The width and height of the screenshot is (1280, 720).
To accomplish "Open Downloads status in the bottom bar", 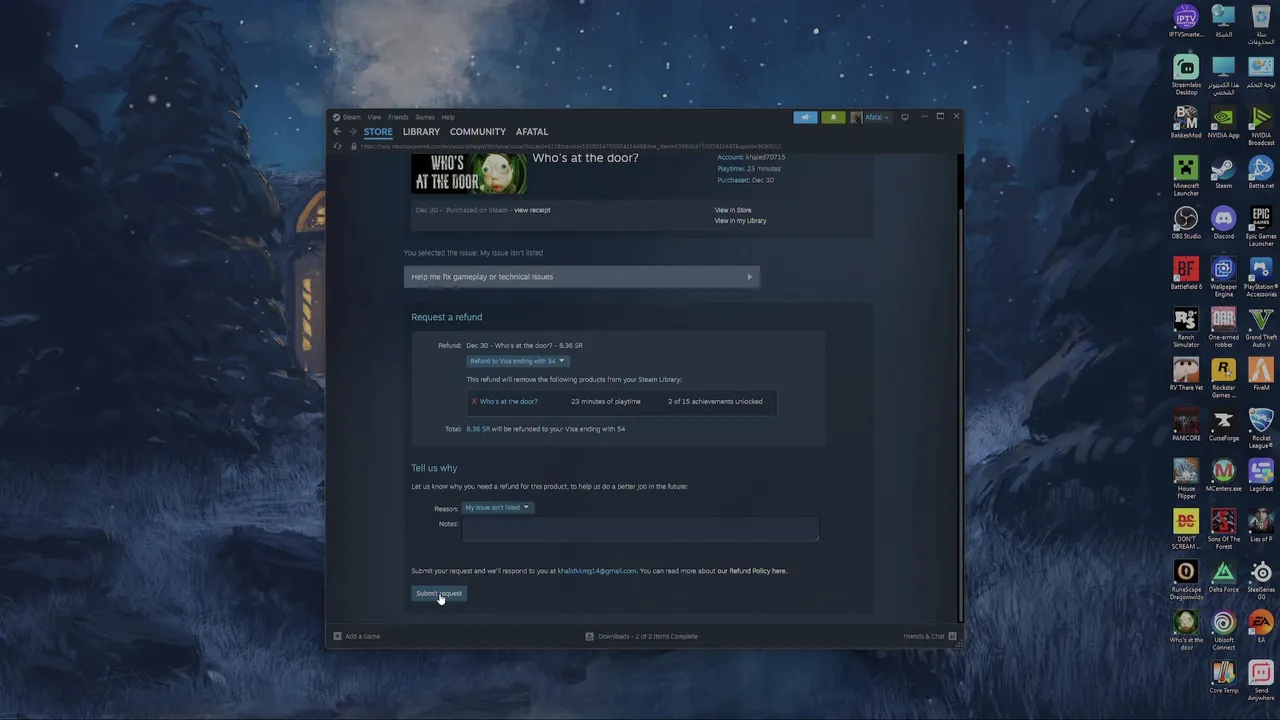I will 642,636.
